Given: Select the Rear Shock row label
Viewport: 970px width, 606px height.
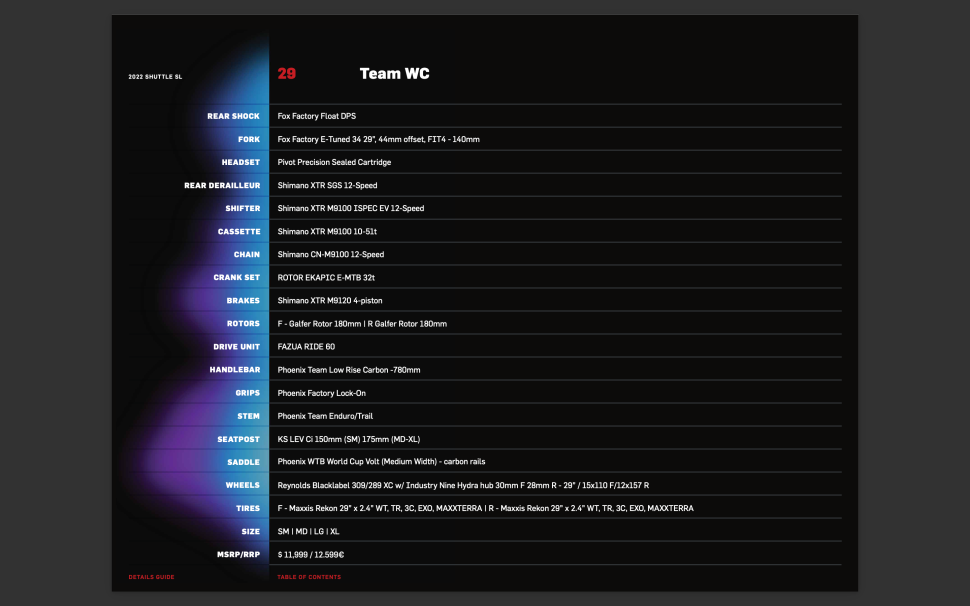Looking at the screenshot, I should [233, 116].
